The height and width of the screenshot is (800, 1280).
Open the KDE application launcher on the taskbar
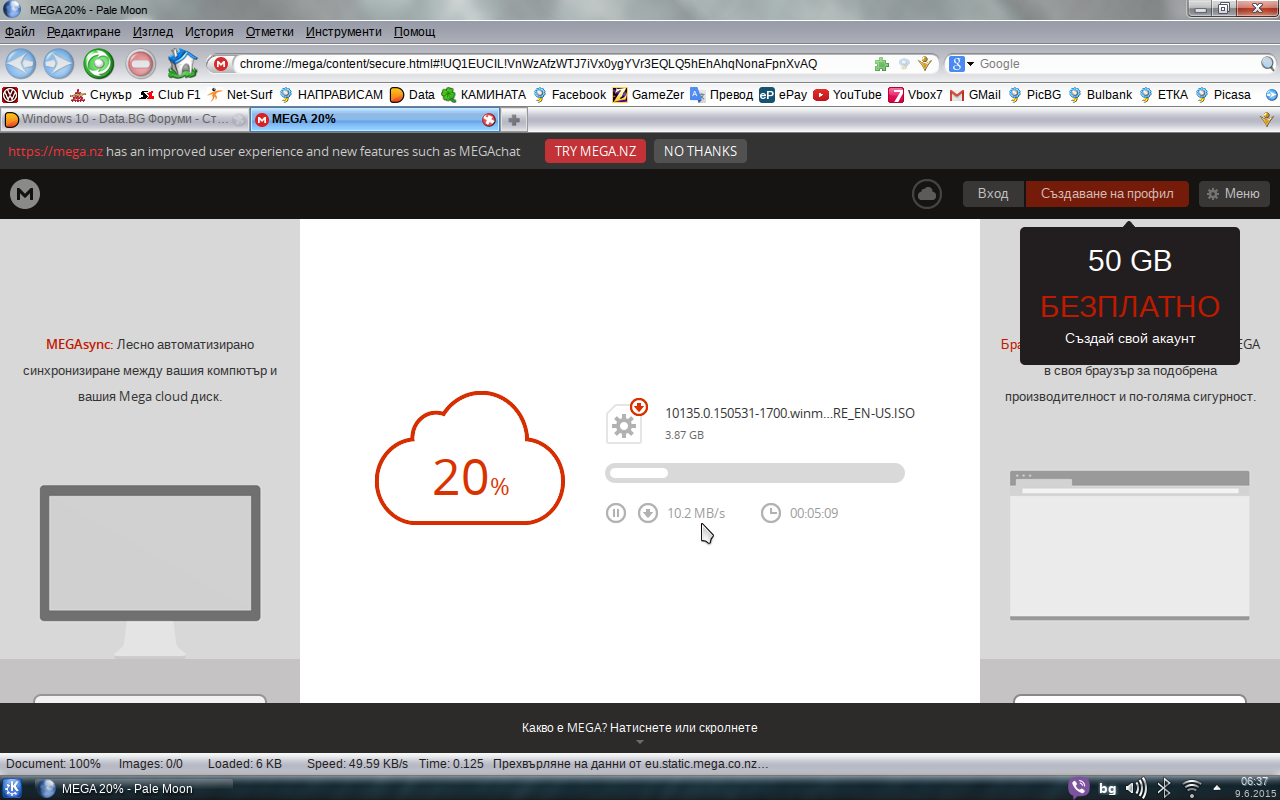(x=13, y=788)
